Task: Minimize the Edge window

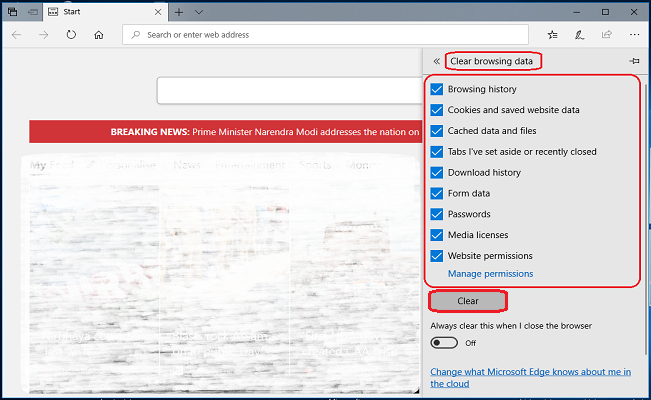Action: 576,12
